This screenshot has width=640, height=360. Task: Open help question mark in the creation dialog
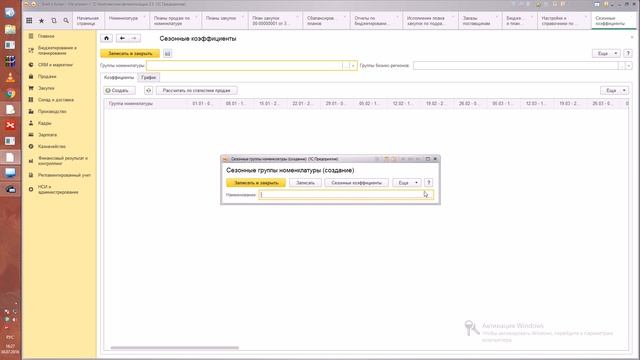428,182
